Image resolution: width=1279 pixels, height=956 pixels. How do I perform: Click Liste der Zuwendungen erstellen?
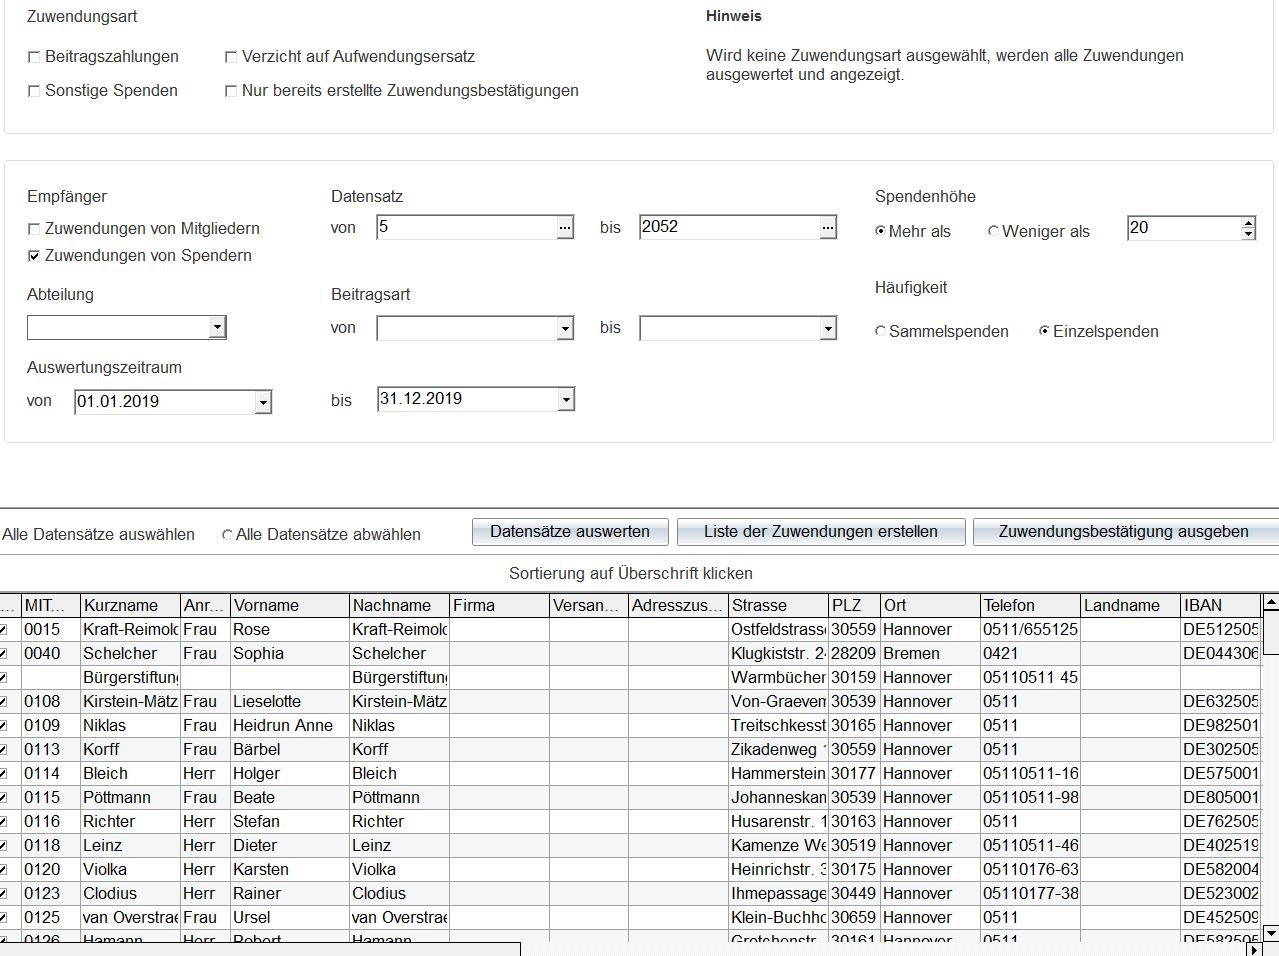coord(821,532)
